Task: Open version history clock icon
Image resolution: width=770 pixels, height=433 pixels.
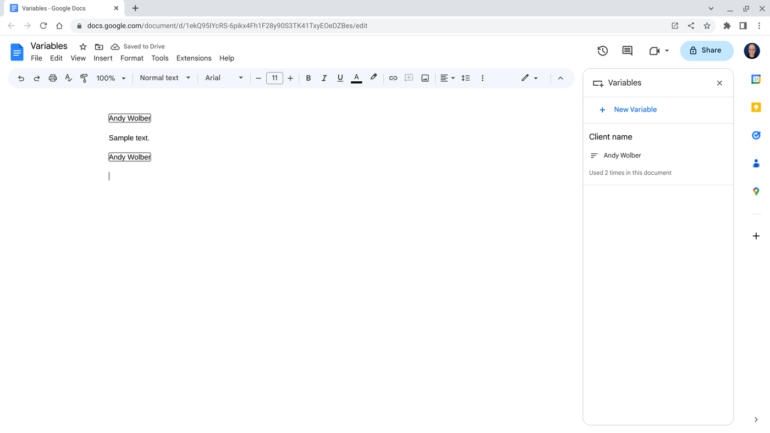Action: point(602,50)
